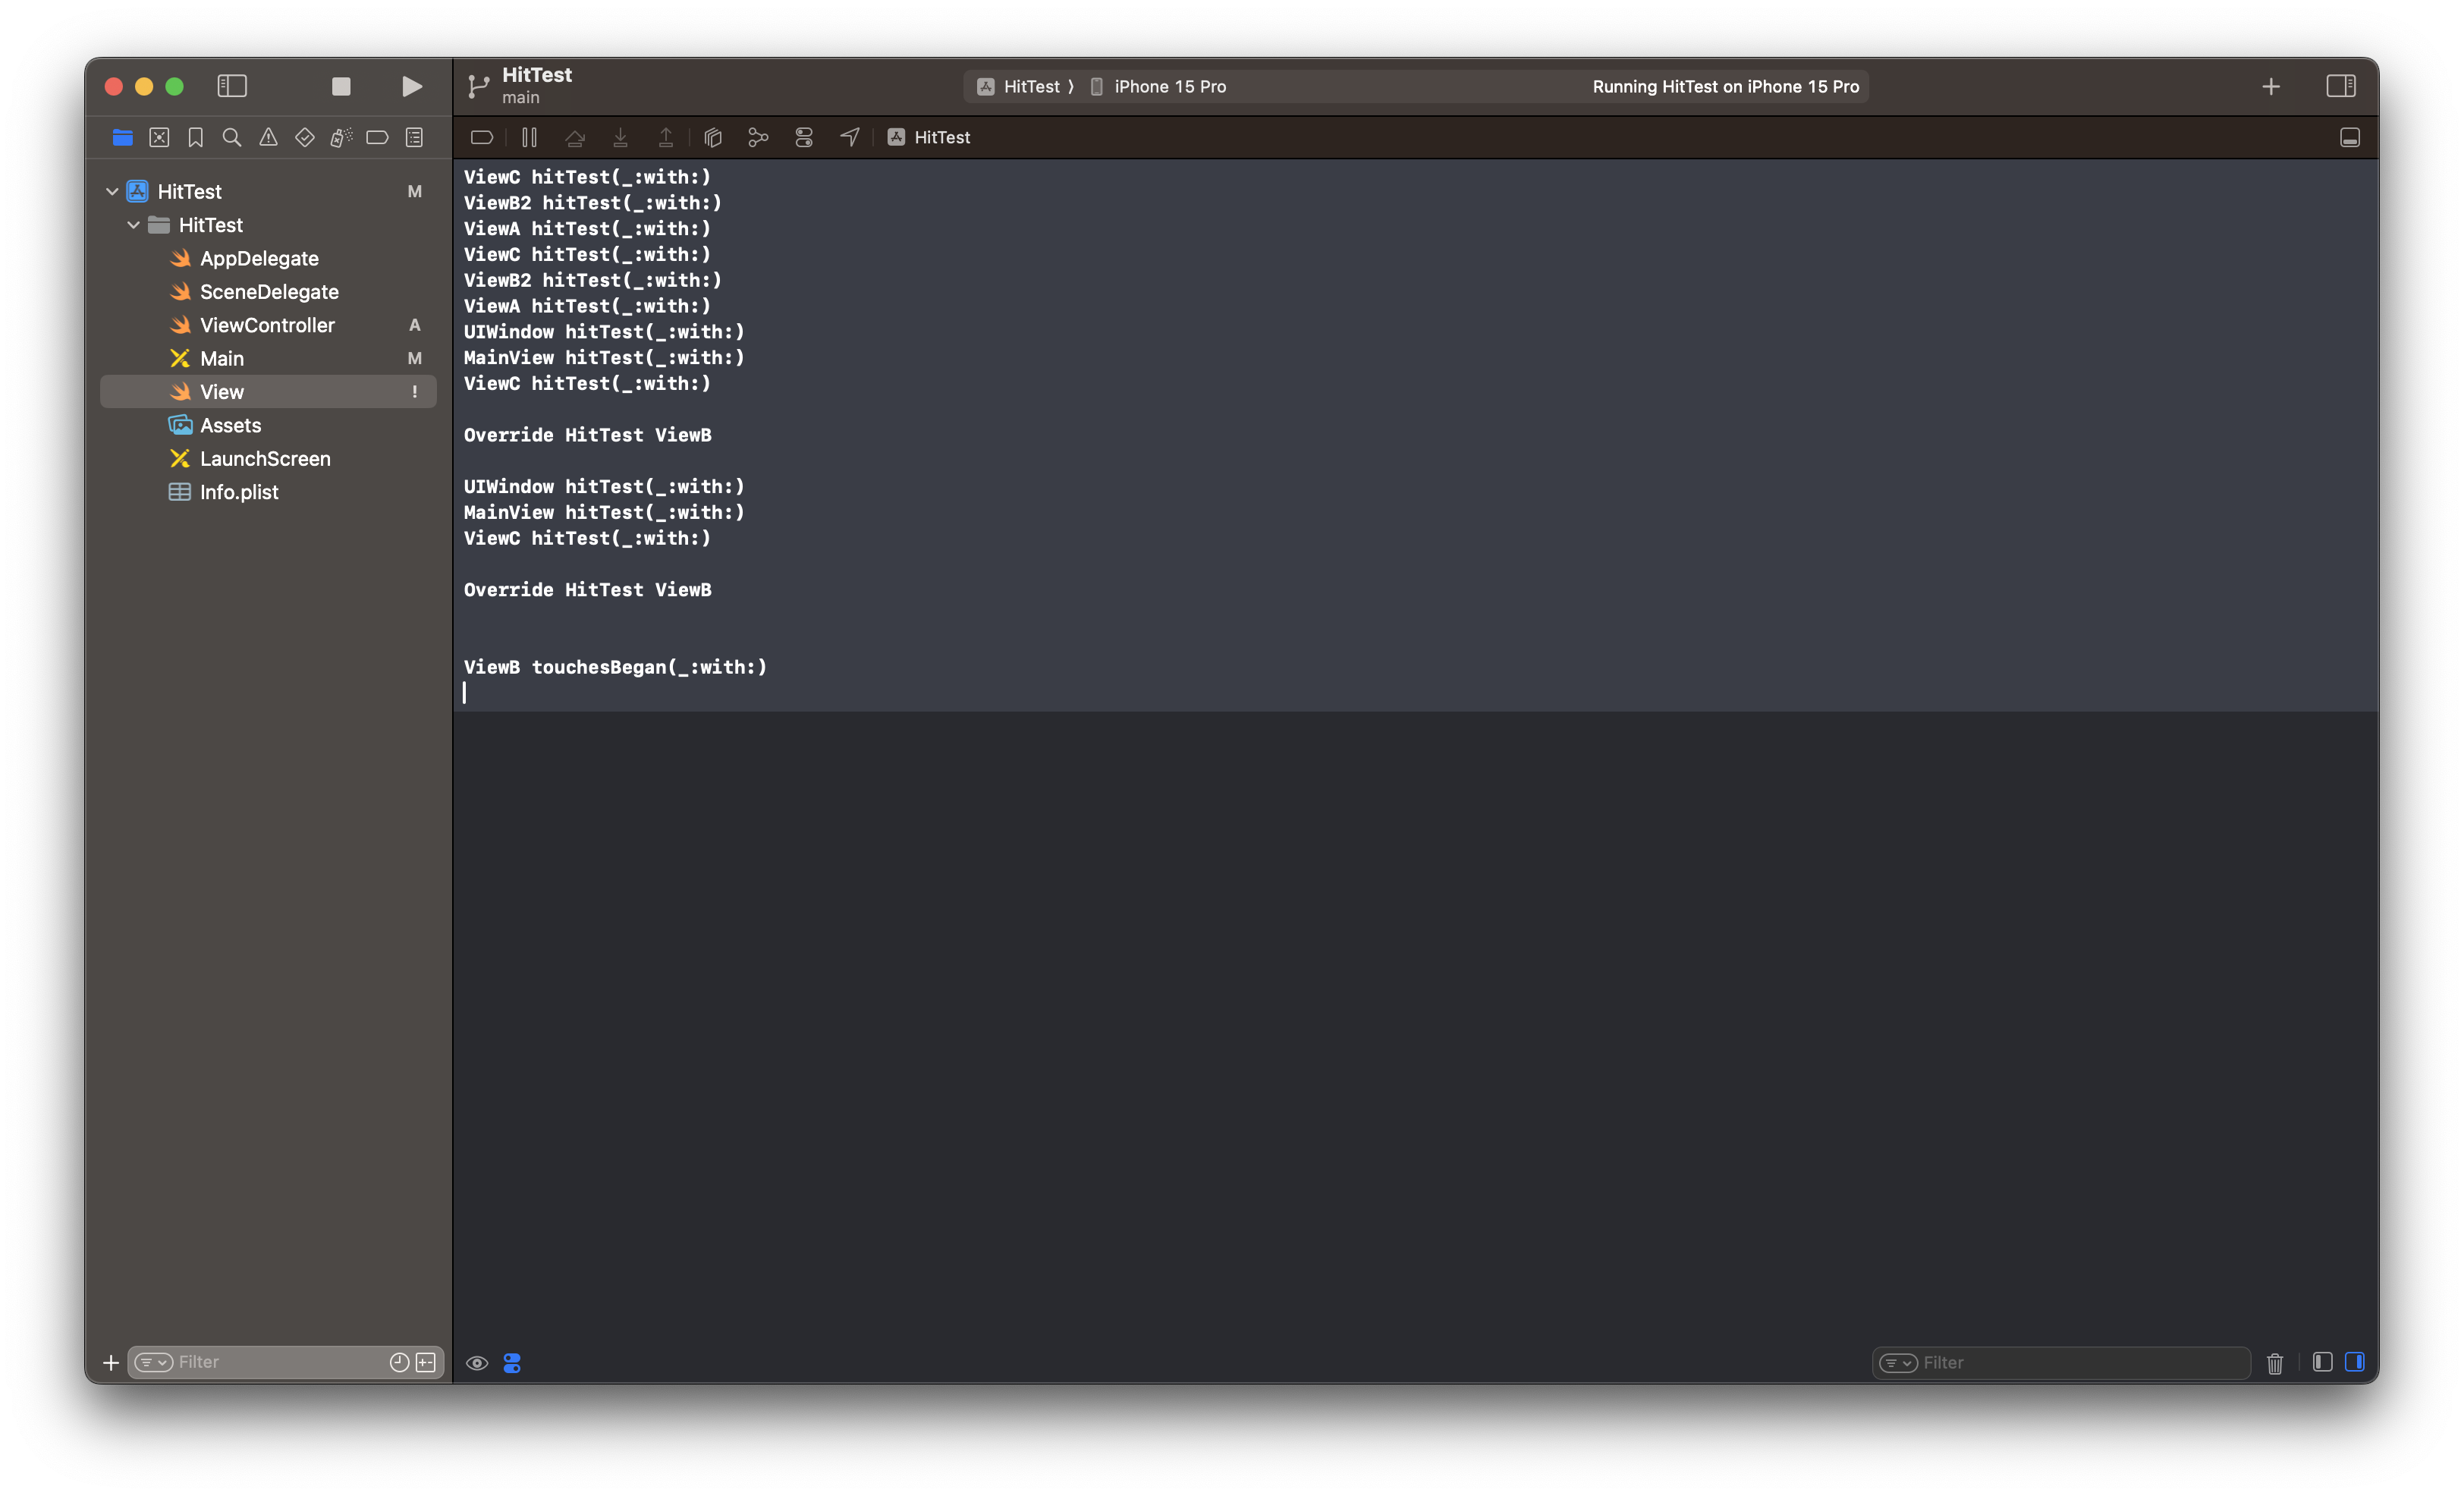Image resolution: width=2464 pixels, height=1496 pixels.
Task: Click the Stop button for the running app
Action: tap(341, 87)
